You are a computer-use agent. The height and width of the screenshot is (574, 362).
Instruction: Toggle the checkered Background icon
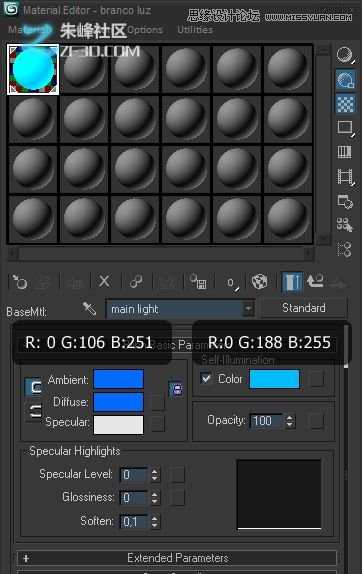click(345, 104)
